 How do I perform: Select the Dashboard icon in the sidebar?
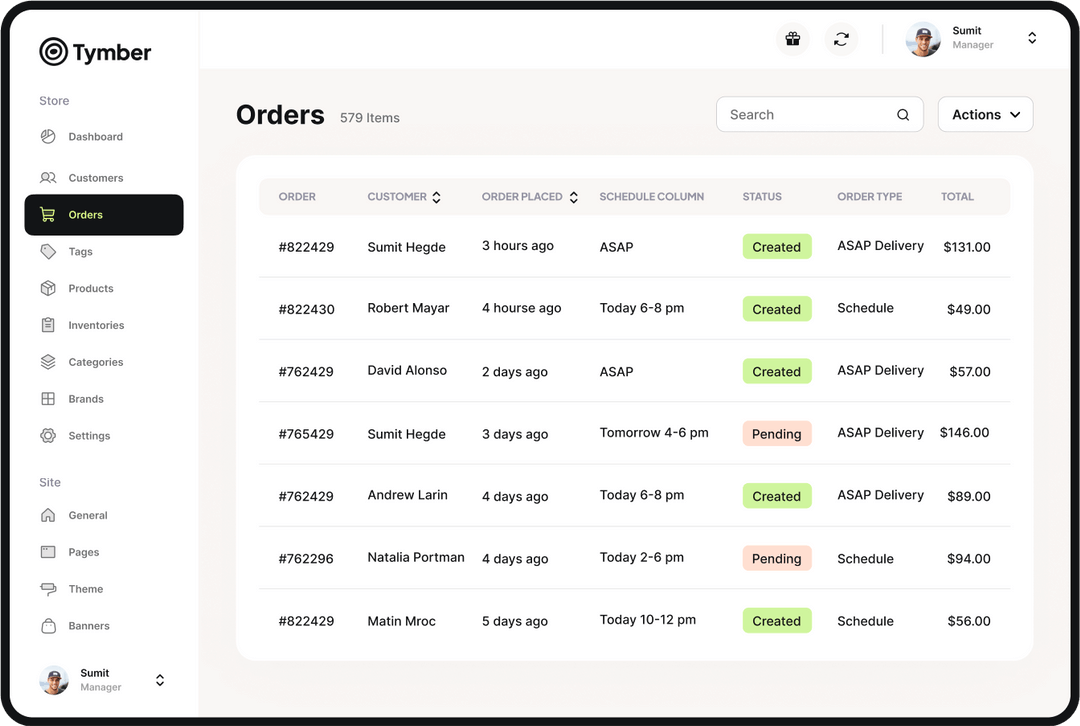pyautogui.click(x=48, y=136)
